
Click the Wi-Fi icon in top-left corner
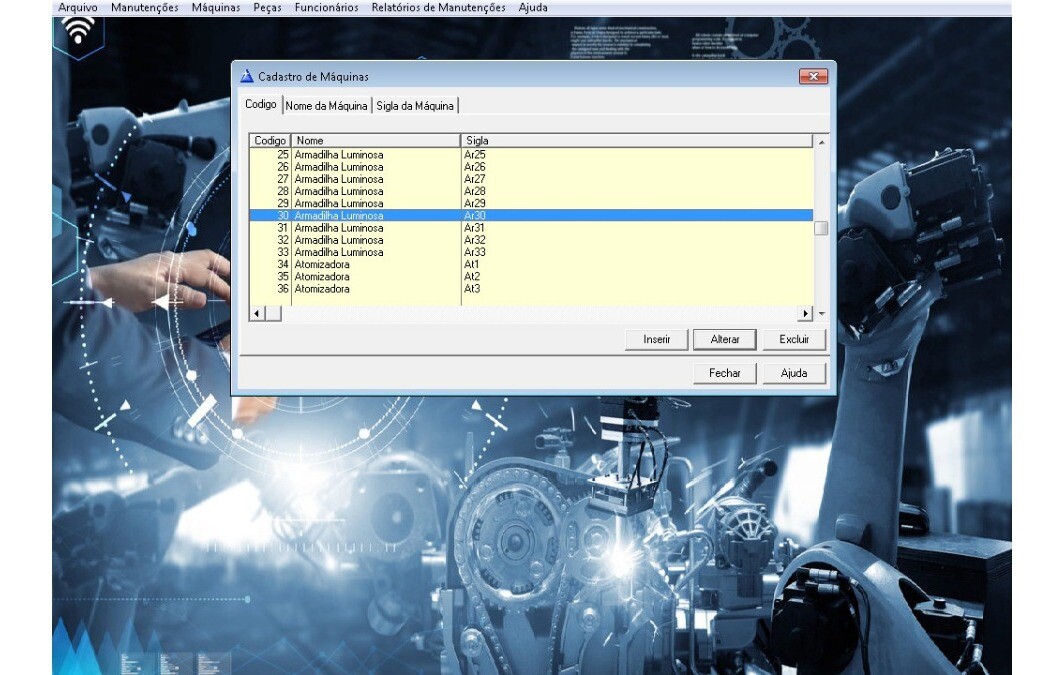pos(78,33)
